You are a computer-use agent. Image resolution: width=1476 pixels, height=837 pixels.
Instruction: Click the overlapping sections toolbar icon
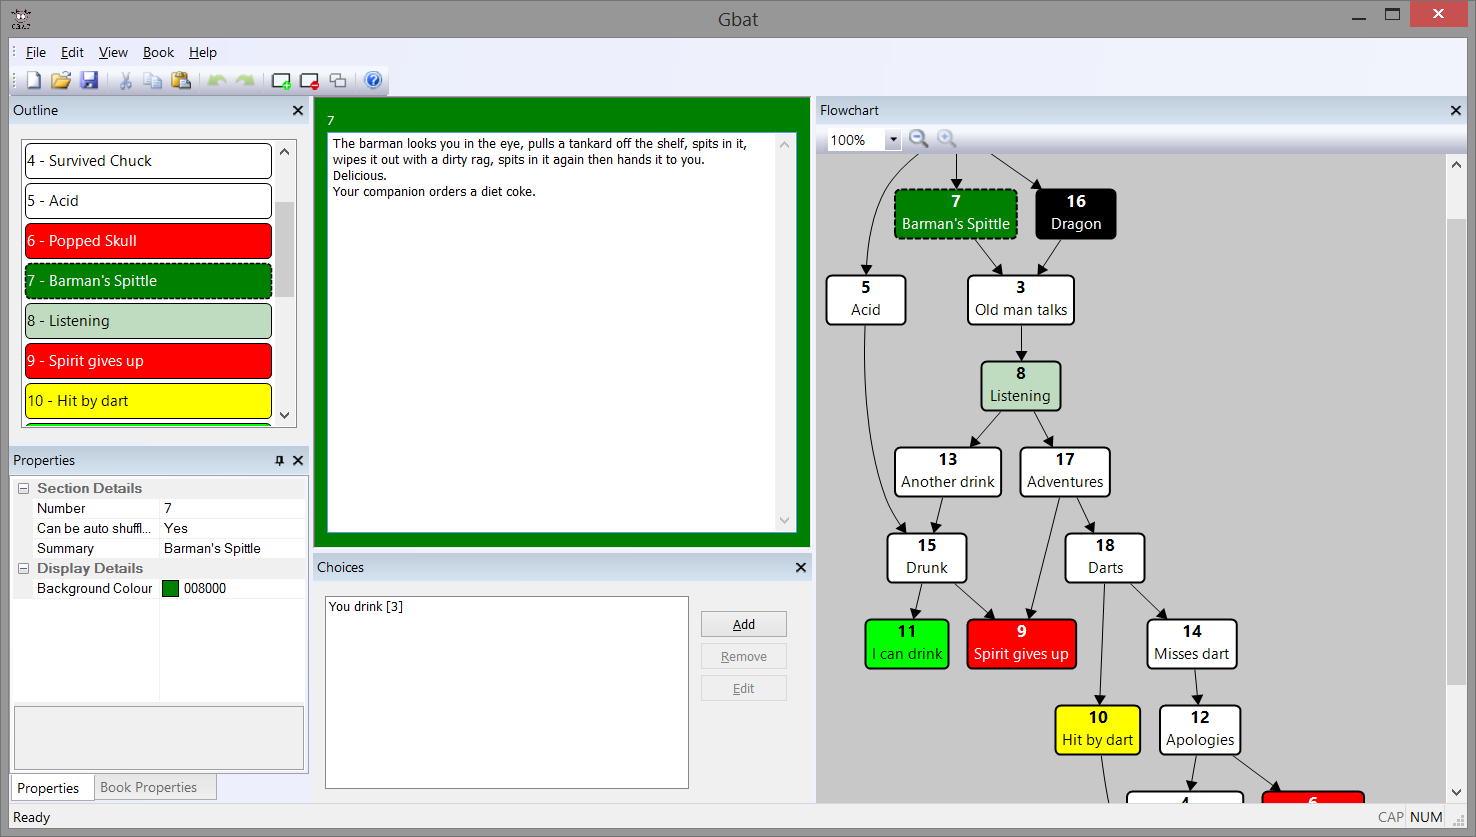click(338, 81)
